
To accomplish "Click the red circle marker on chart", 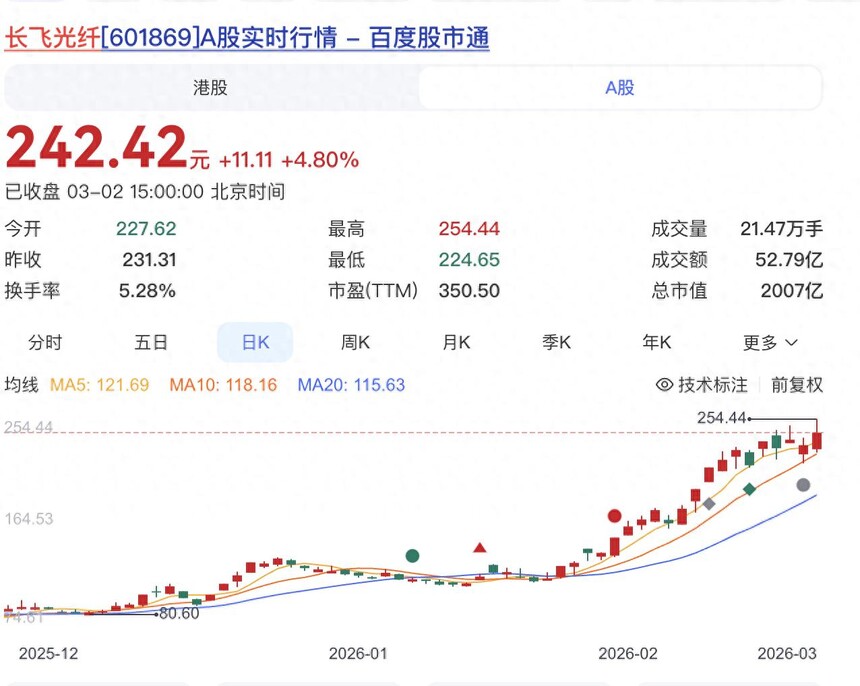I will point(614,516).
